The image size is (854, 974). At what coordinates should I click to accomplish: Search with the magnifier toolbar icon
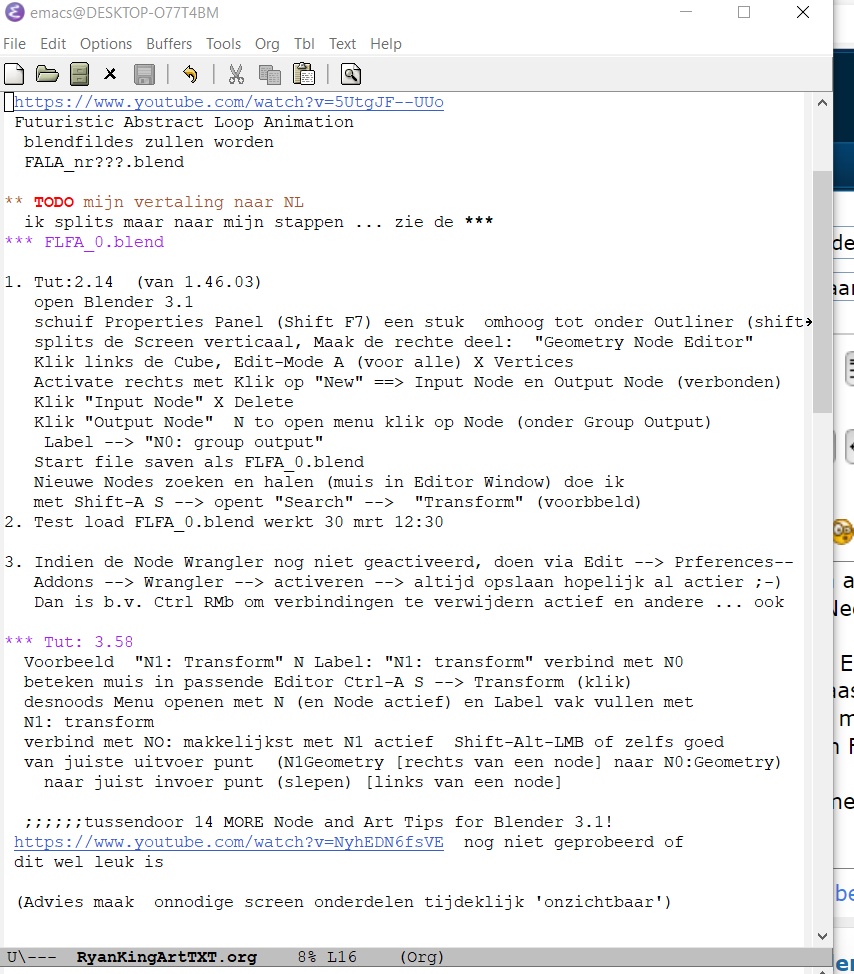[350, 75]
